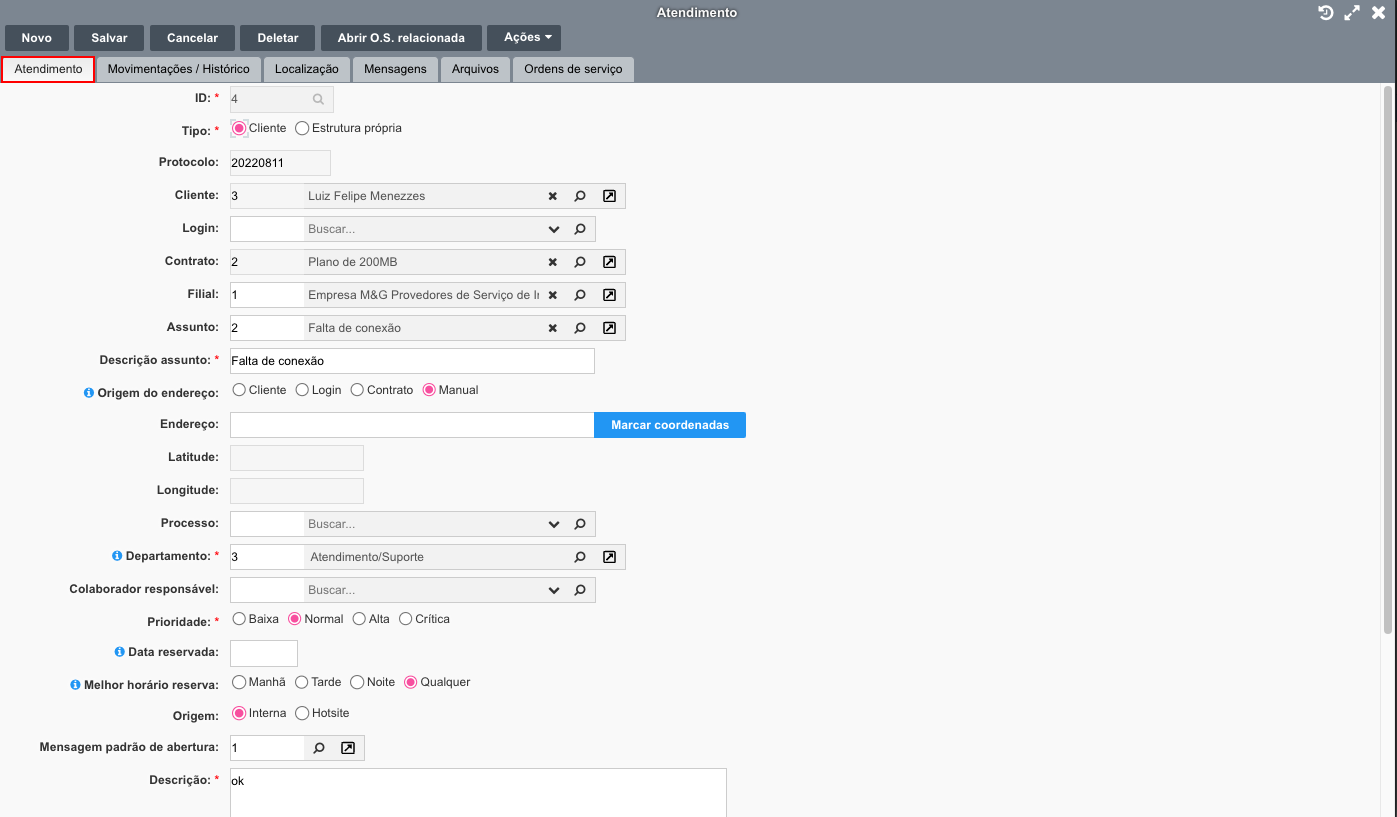The image size is (1397, 817).
Task: Click the Endereço input field
Action: (x=412, y=425)
